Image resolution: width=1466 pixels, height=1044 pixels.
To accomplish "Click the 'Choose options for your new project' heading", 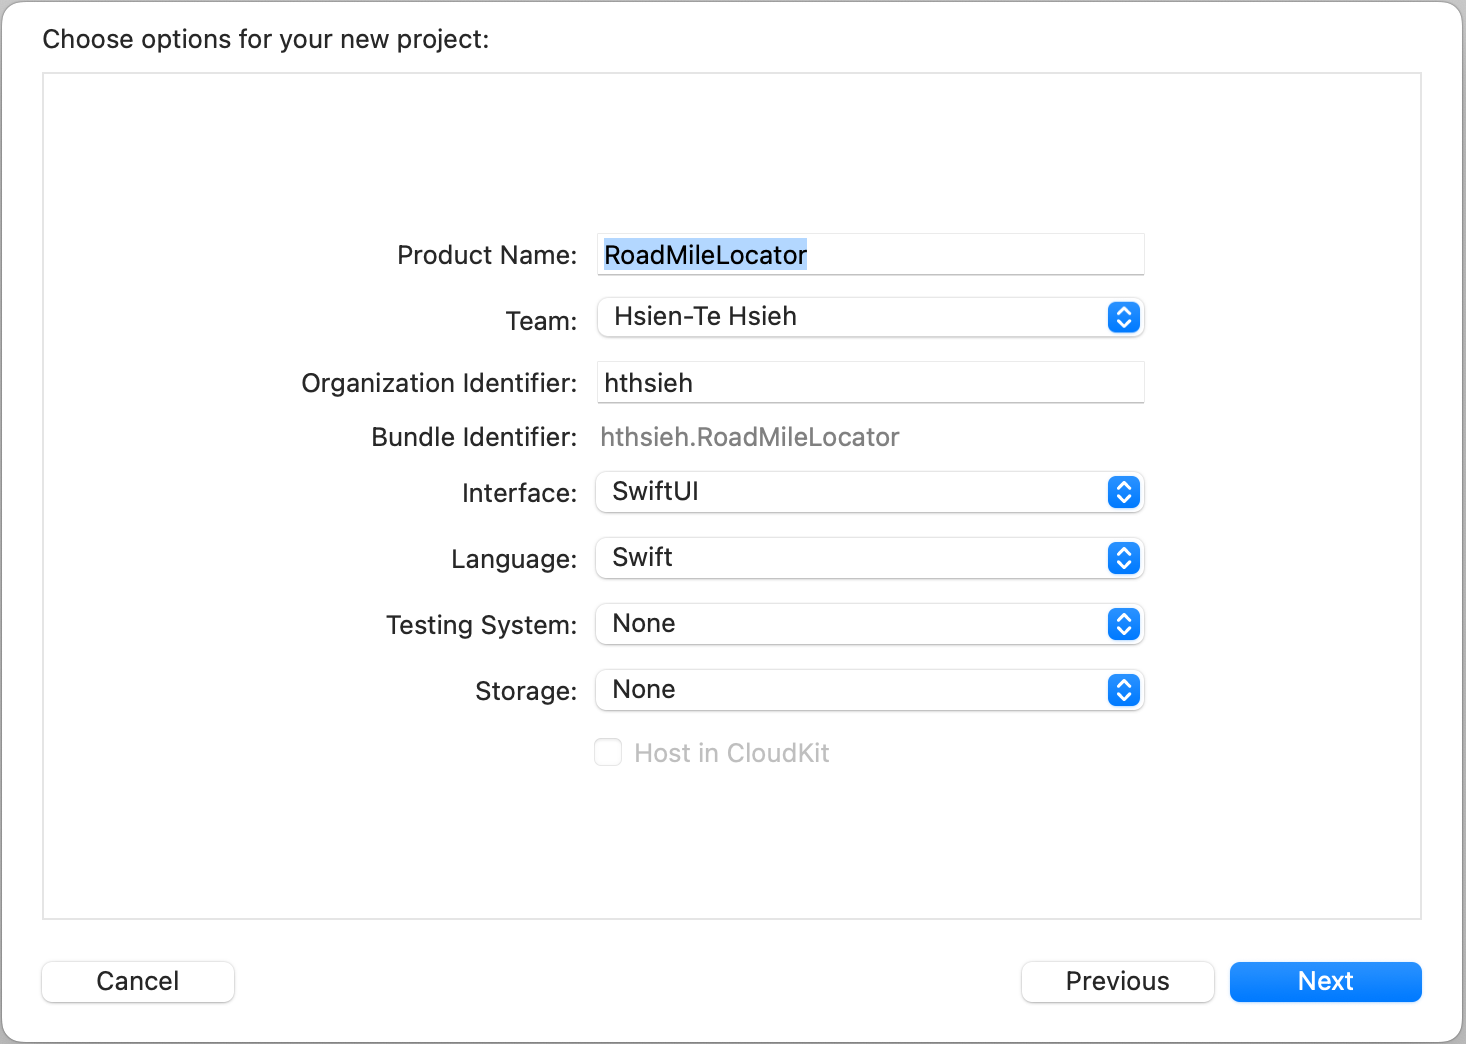I will point(266,39).
